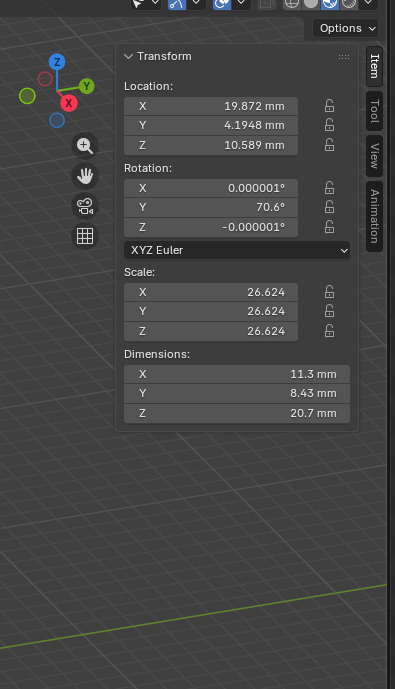Click the Location Z value field

click(211, 145)
